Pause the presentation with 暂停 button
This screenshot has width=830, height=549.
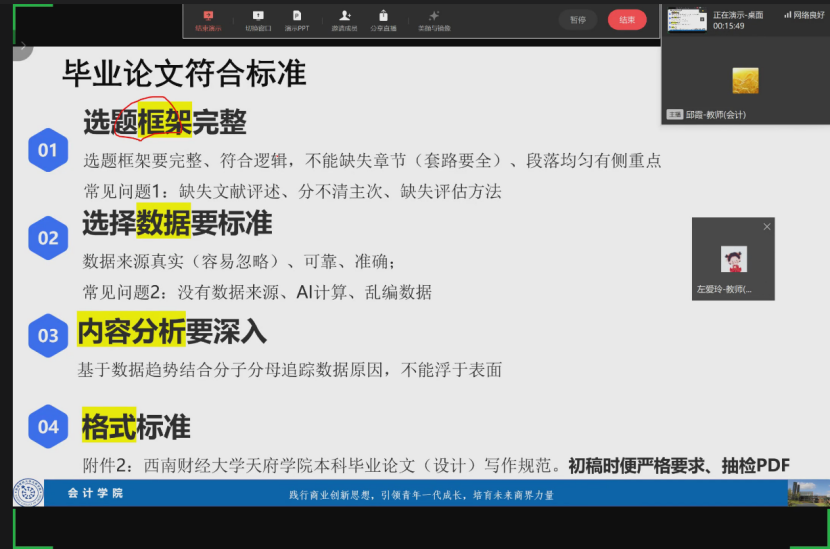point(578,20)
